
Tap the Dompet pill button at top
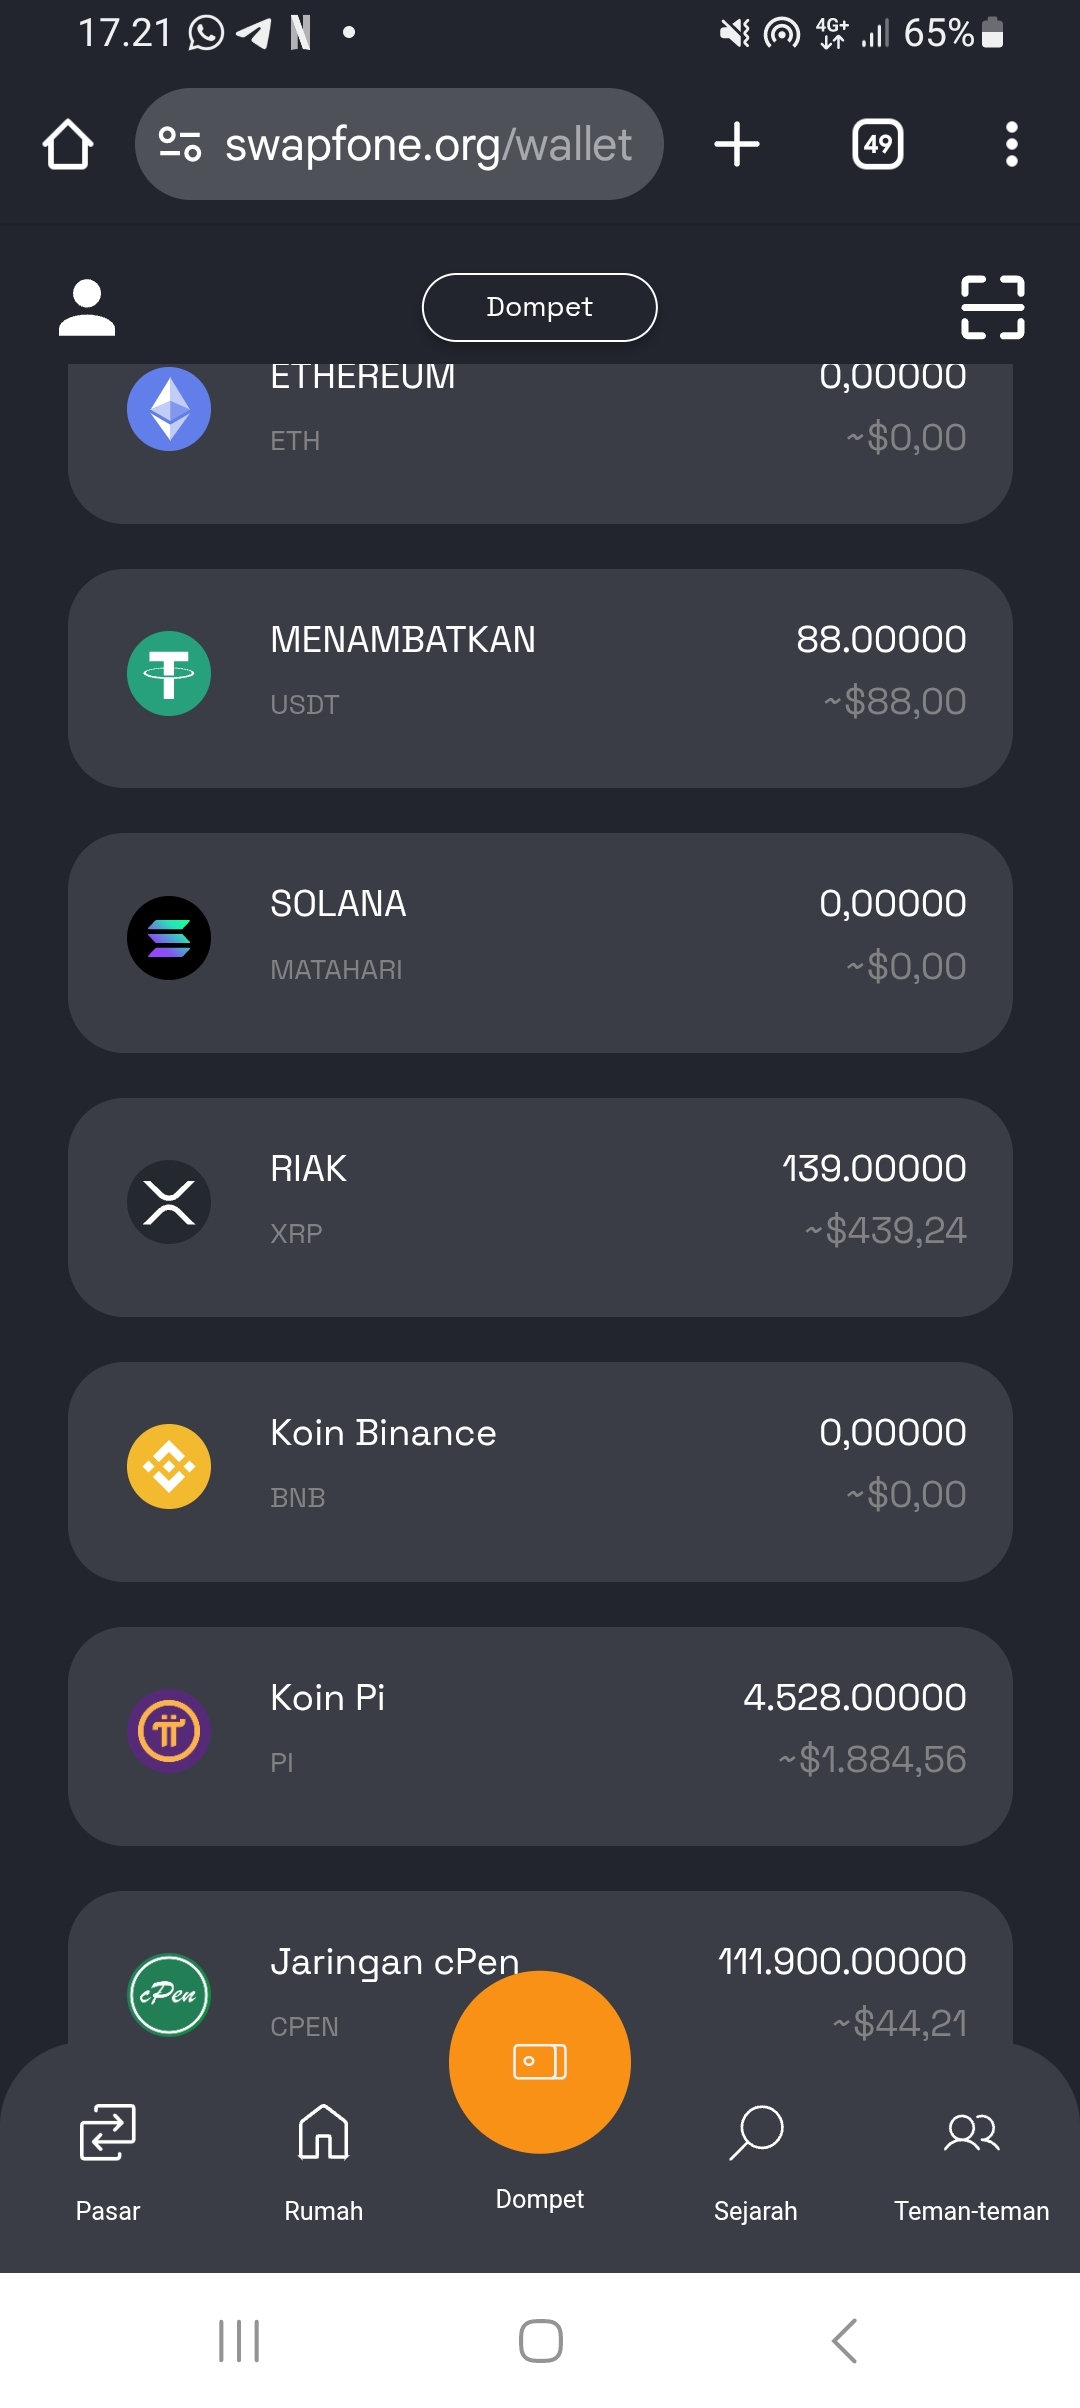[x=540, y=307]
